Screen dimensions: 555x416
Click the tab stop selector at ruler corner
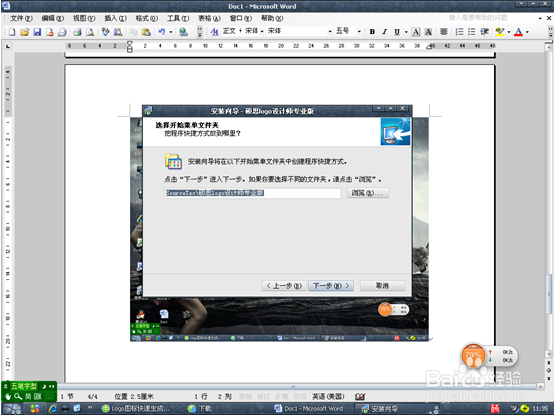(x=8, y=46)
